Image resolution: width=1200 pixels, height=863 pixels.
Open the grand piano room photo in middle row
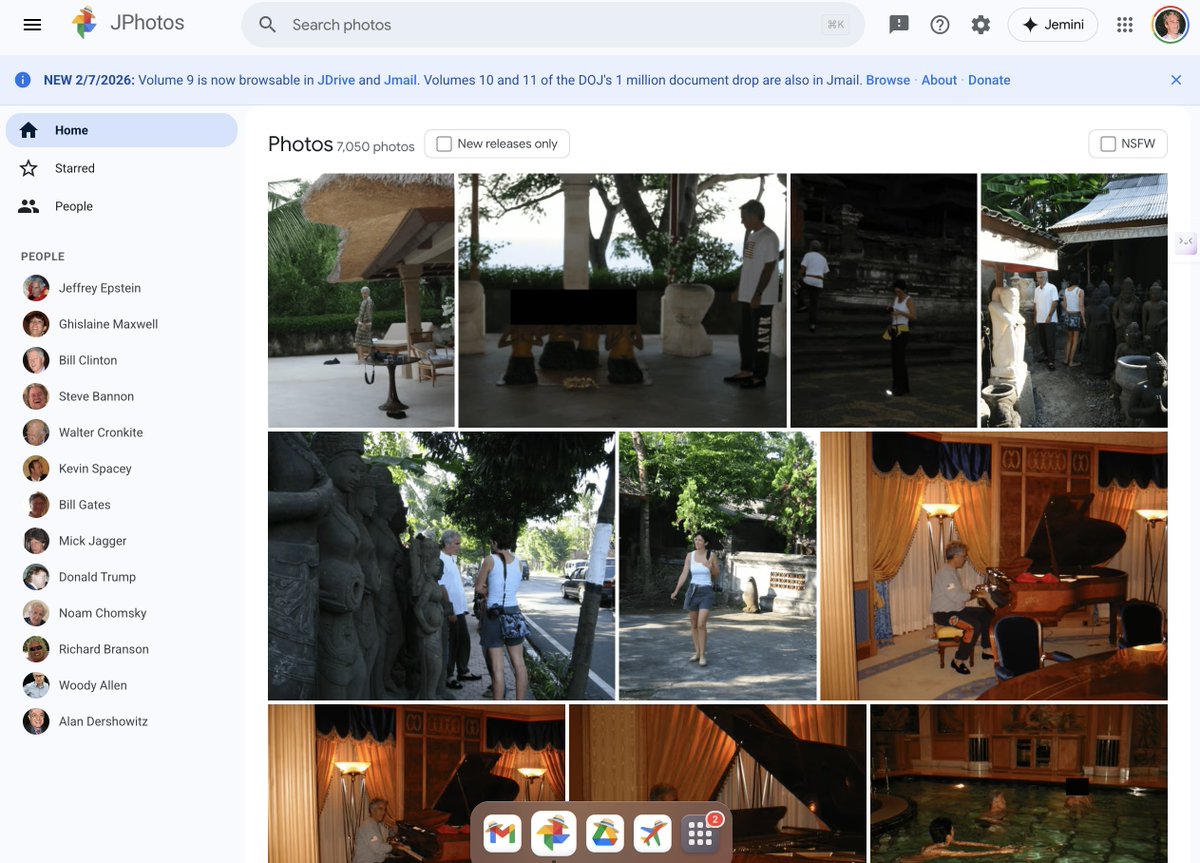click(x=994, y=566)
